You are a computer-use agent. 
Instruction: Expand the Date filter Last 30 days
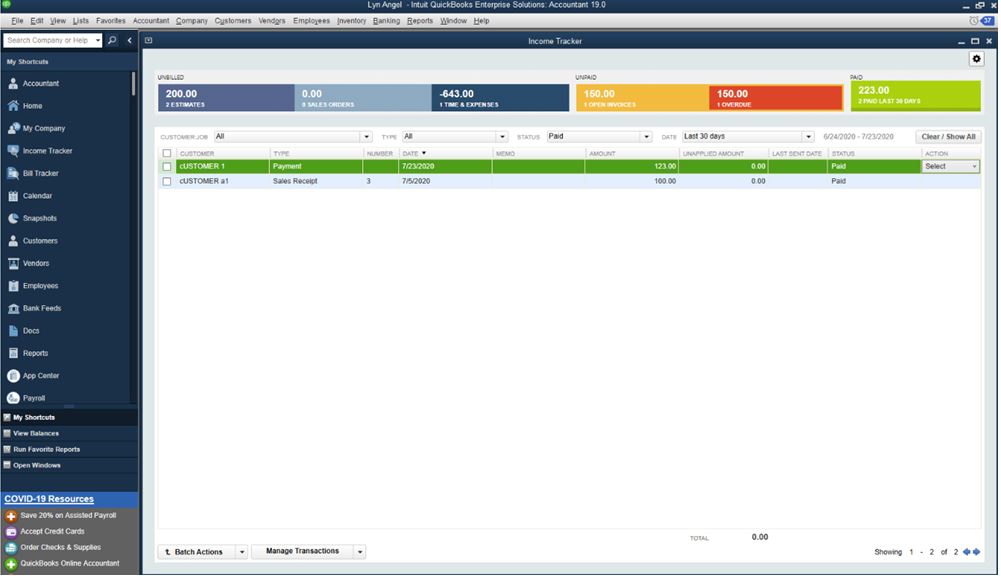pyautogui.click(x=809, y=137)
